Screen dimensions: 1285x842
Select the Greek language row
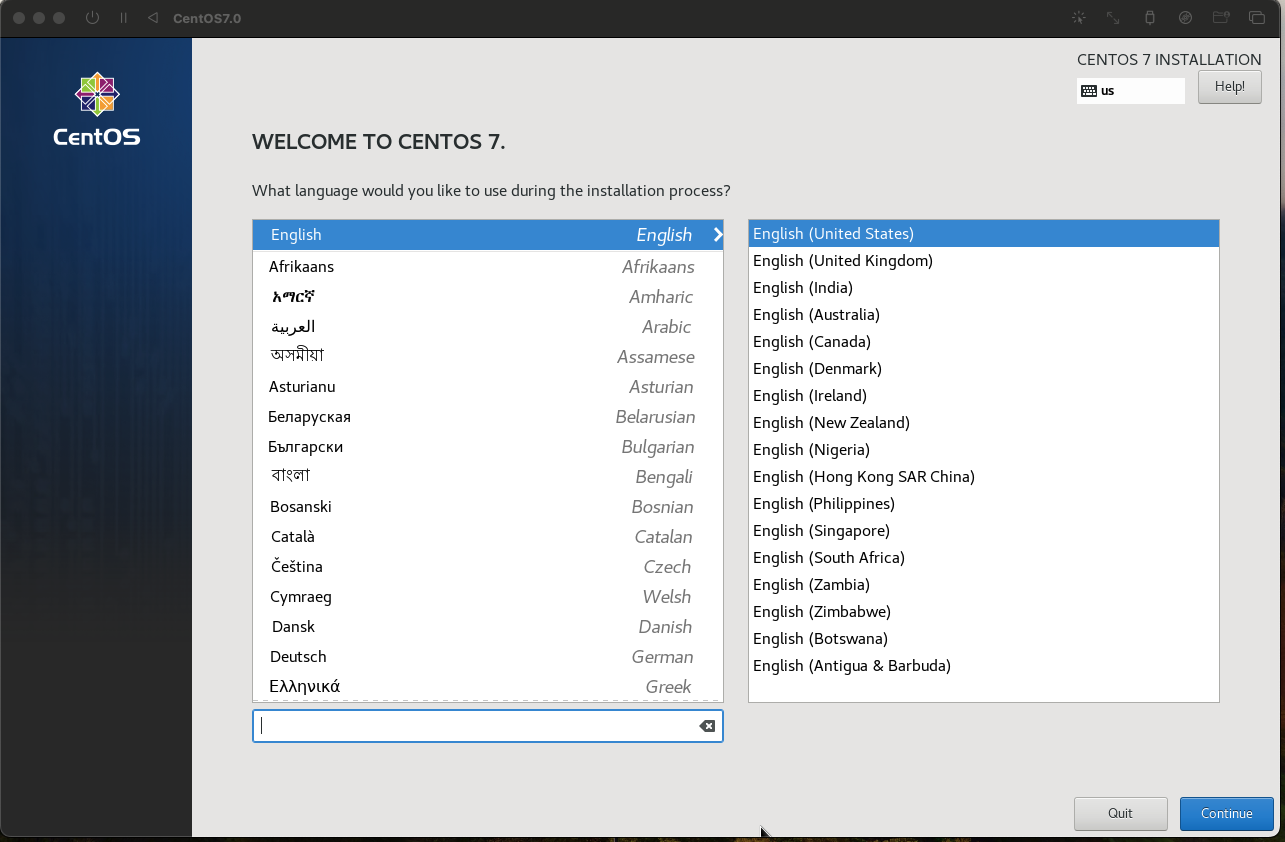click(x=488, y=687)
